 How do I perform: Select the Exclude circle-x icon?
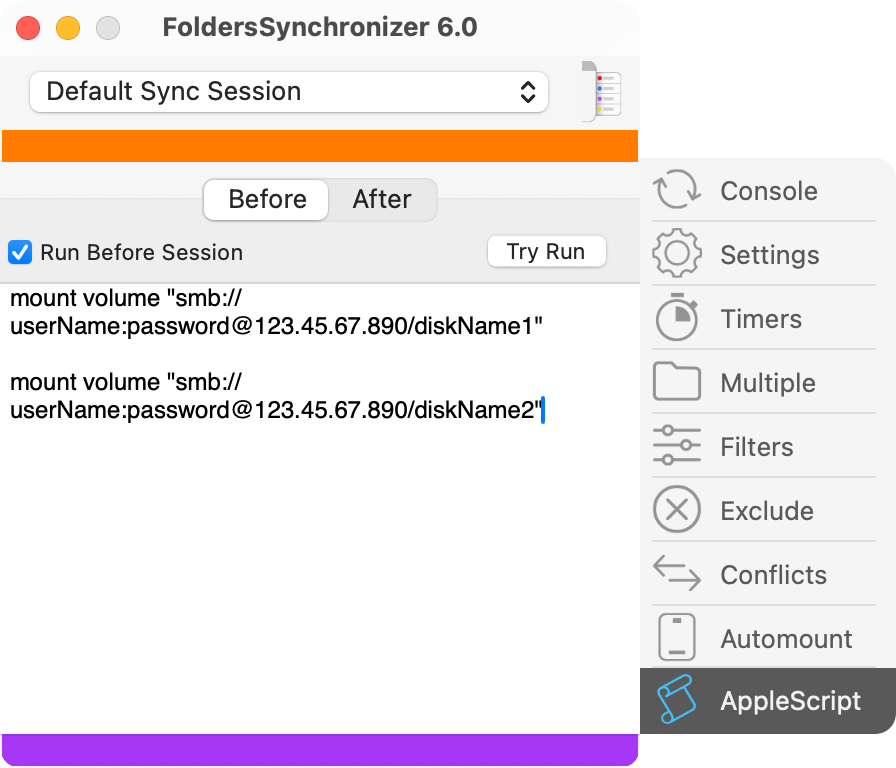[677, 509]
